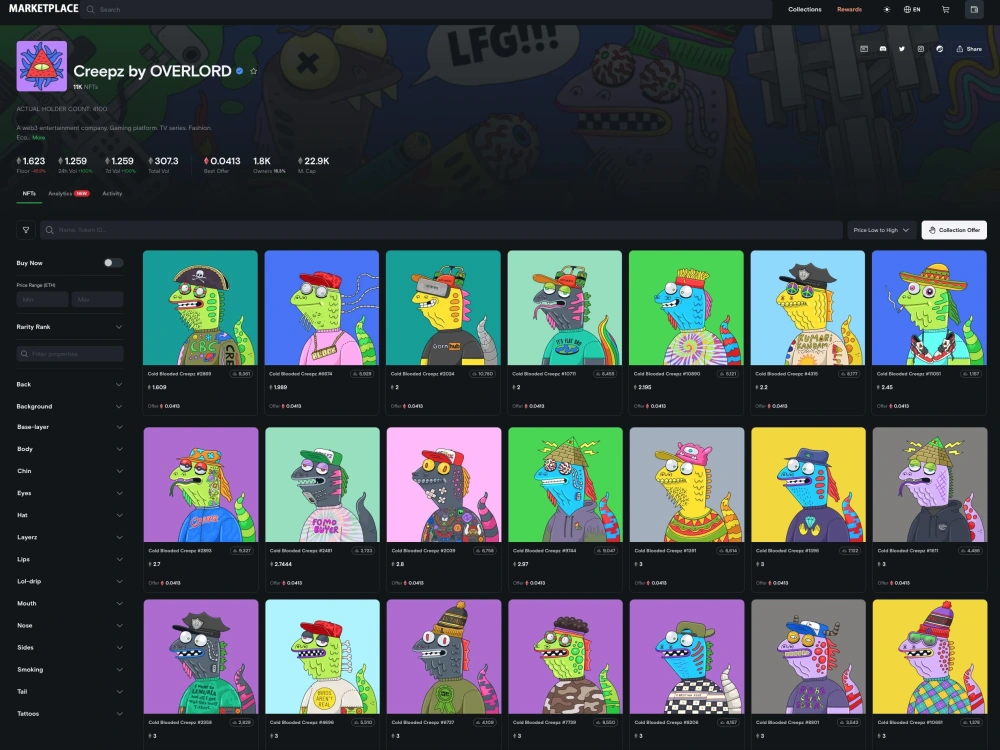
Task: Open the pink background Creepz #2039 thumbnail
Action: pos(444,485)
